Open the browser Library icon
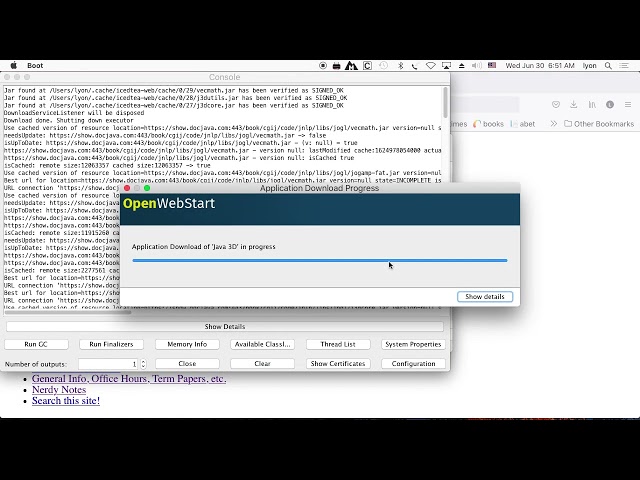640x480 pixels. point(592,104)
